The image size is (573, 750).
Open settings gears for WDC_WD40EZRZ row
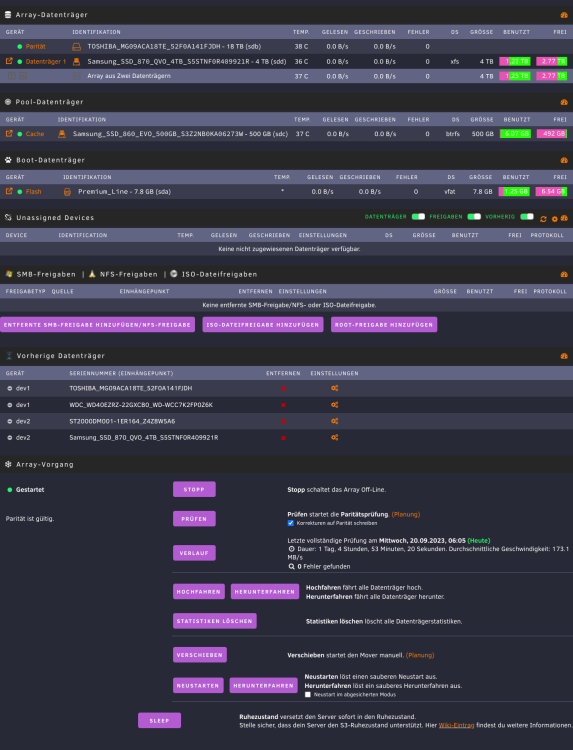coord(335,405)
